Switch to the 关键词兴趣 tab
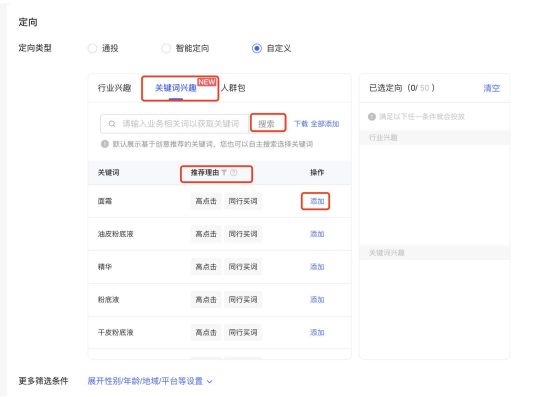Image resolution: width=552 pixels, height=397 pixels. [176, 88]
